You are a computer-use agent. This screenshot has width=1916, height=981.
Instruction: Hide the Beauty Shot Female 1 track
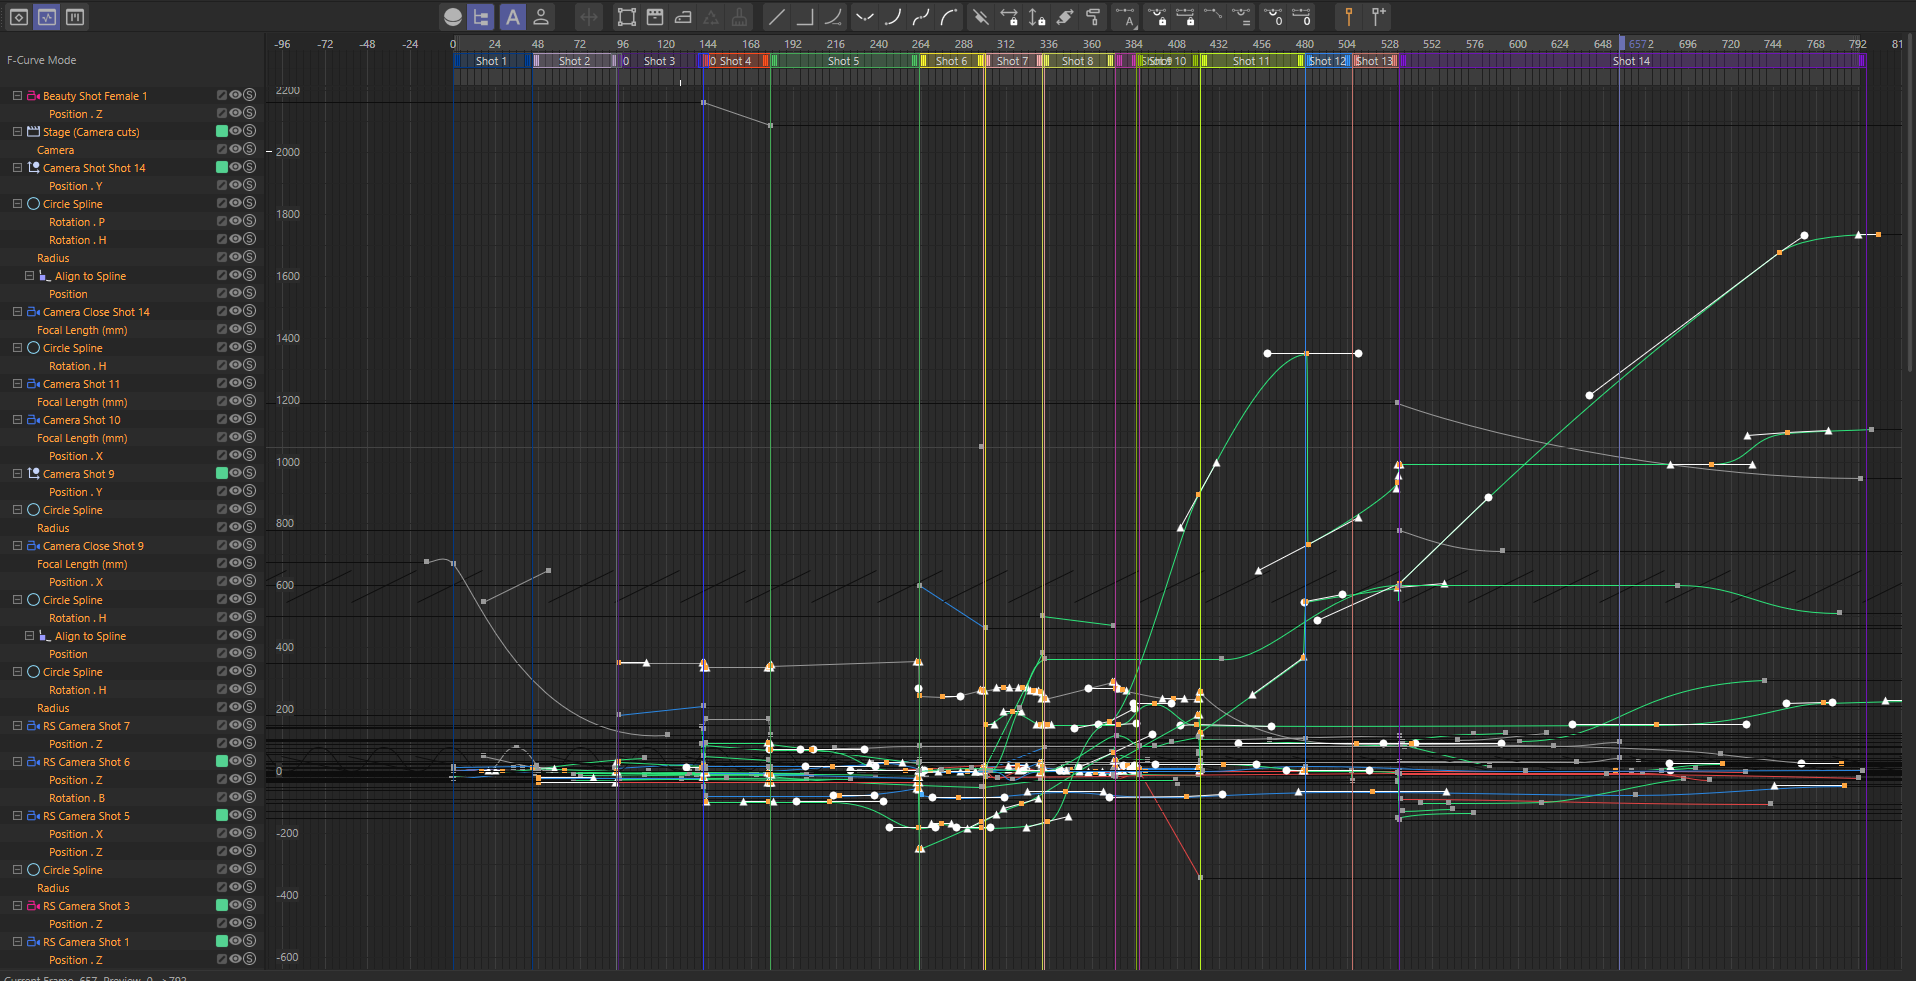(x=236, y=95)
